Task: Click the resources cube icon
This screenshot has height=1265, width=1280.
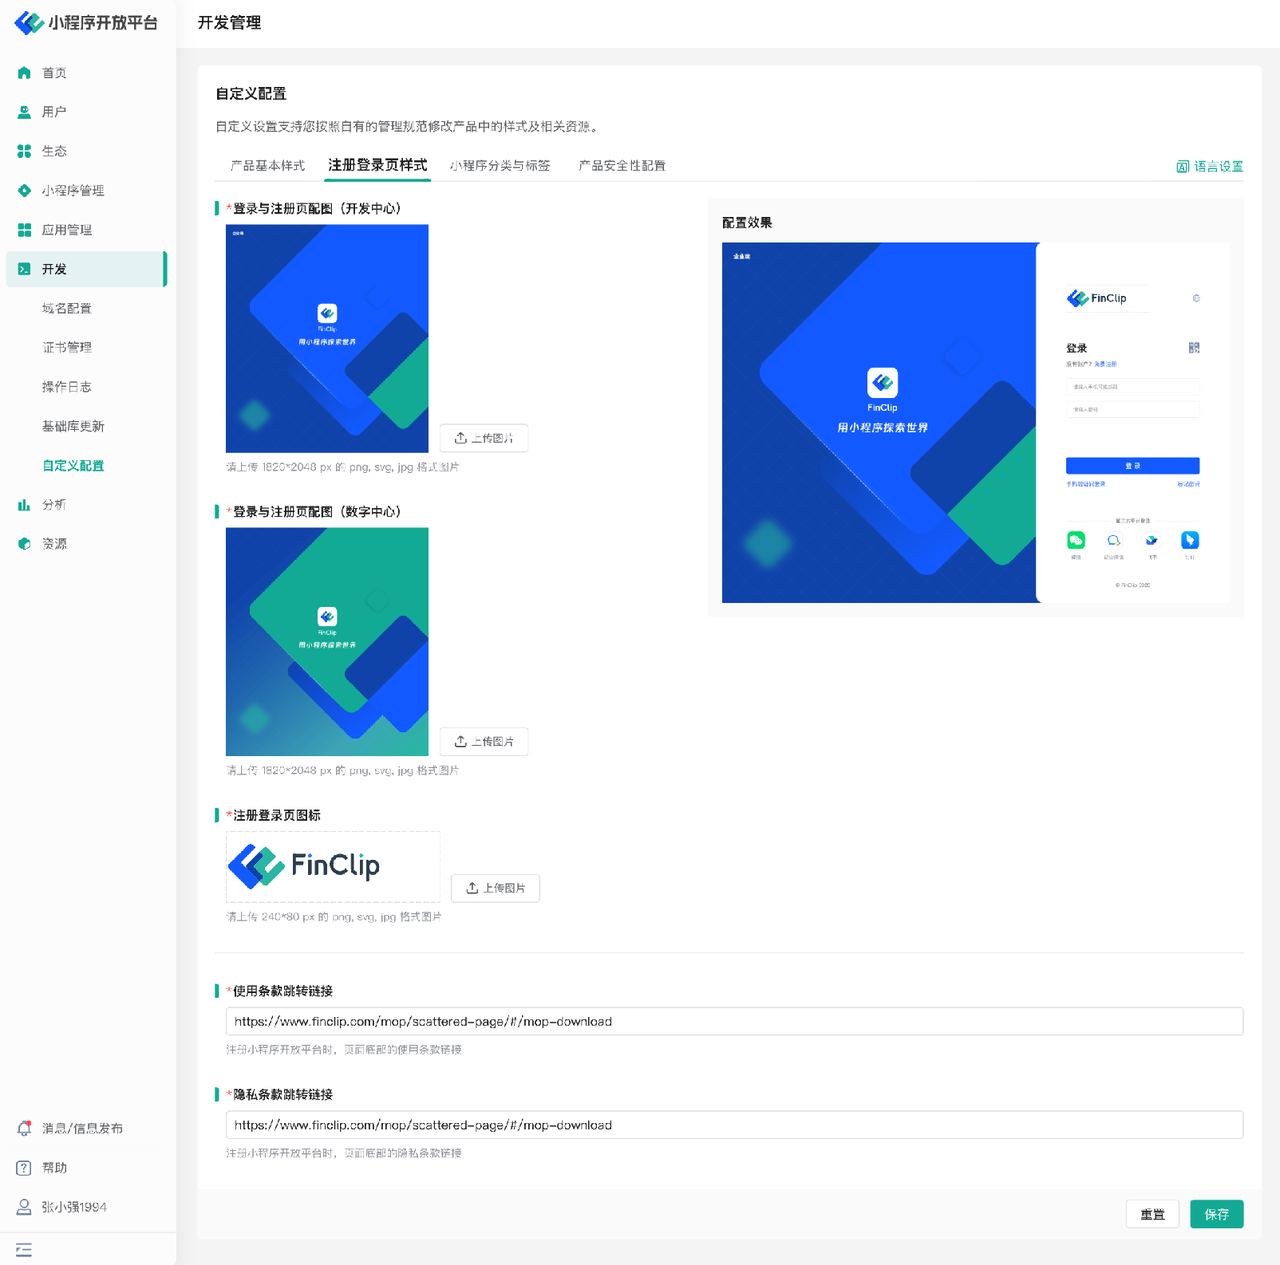Action: (x=24, y=544)
